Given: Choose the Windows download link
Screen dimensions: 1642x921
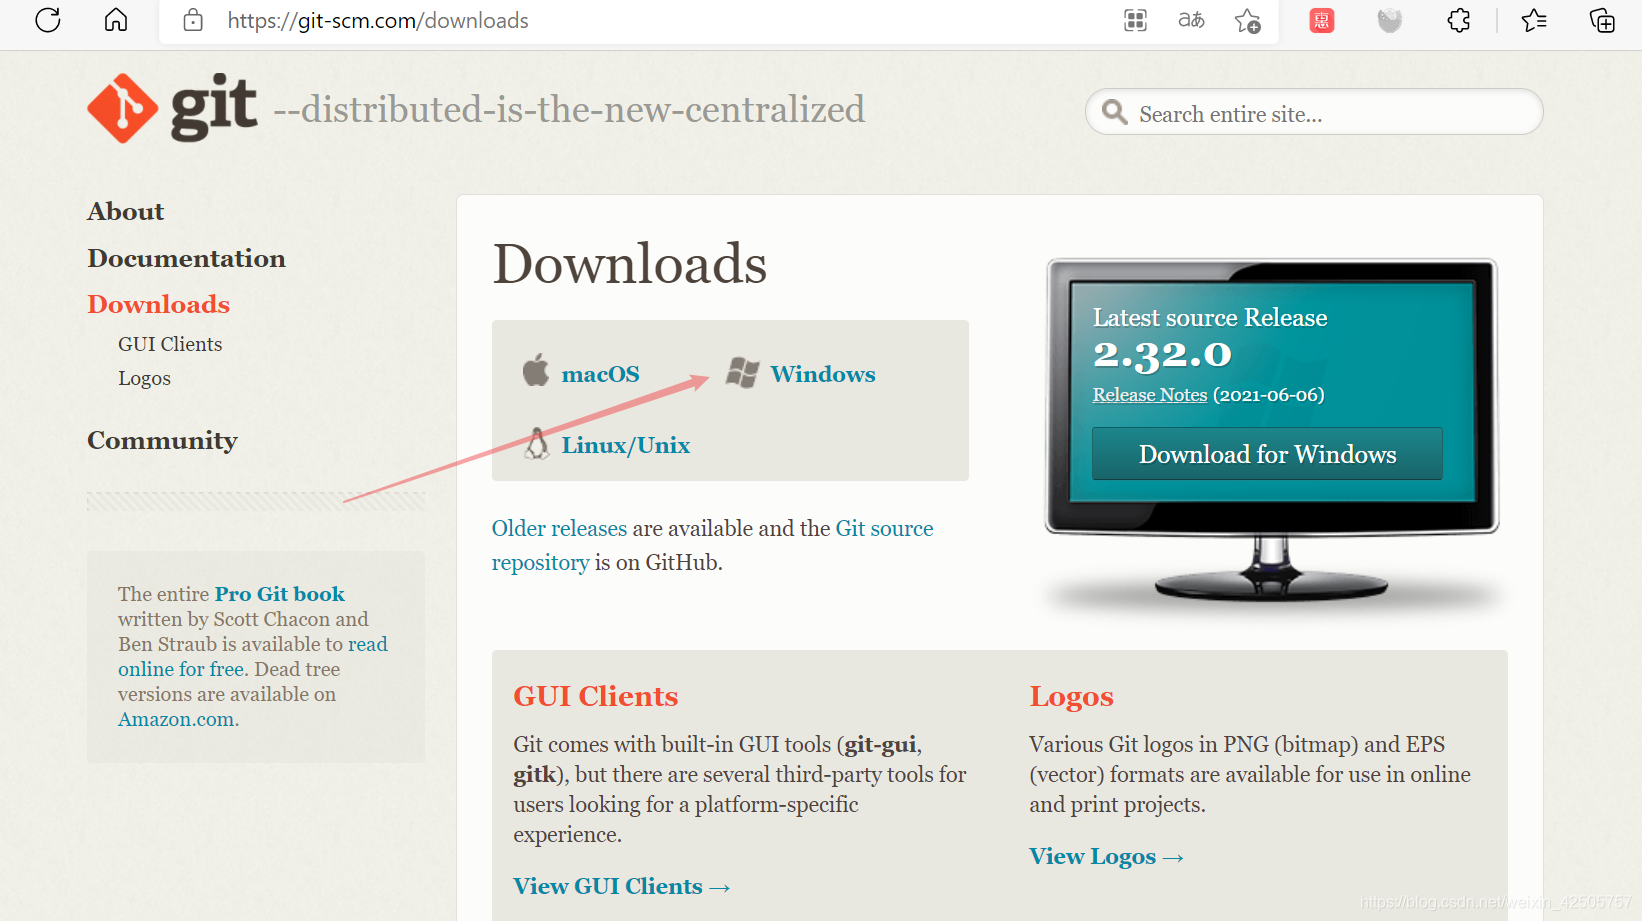Looking at the screenshot, I should click(x=822, y=374).
